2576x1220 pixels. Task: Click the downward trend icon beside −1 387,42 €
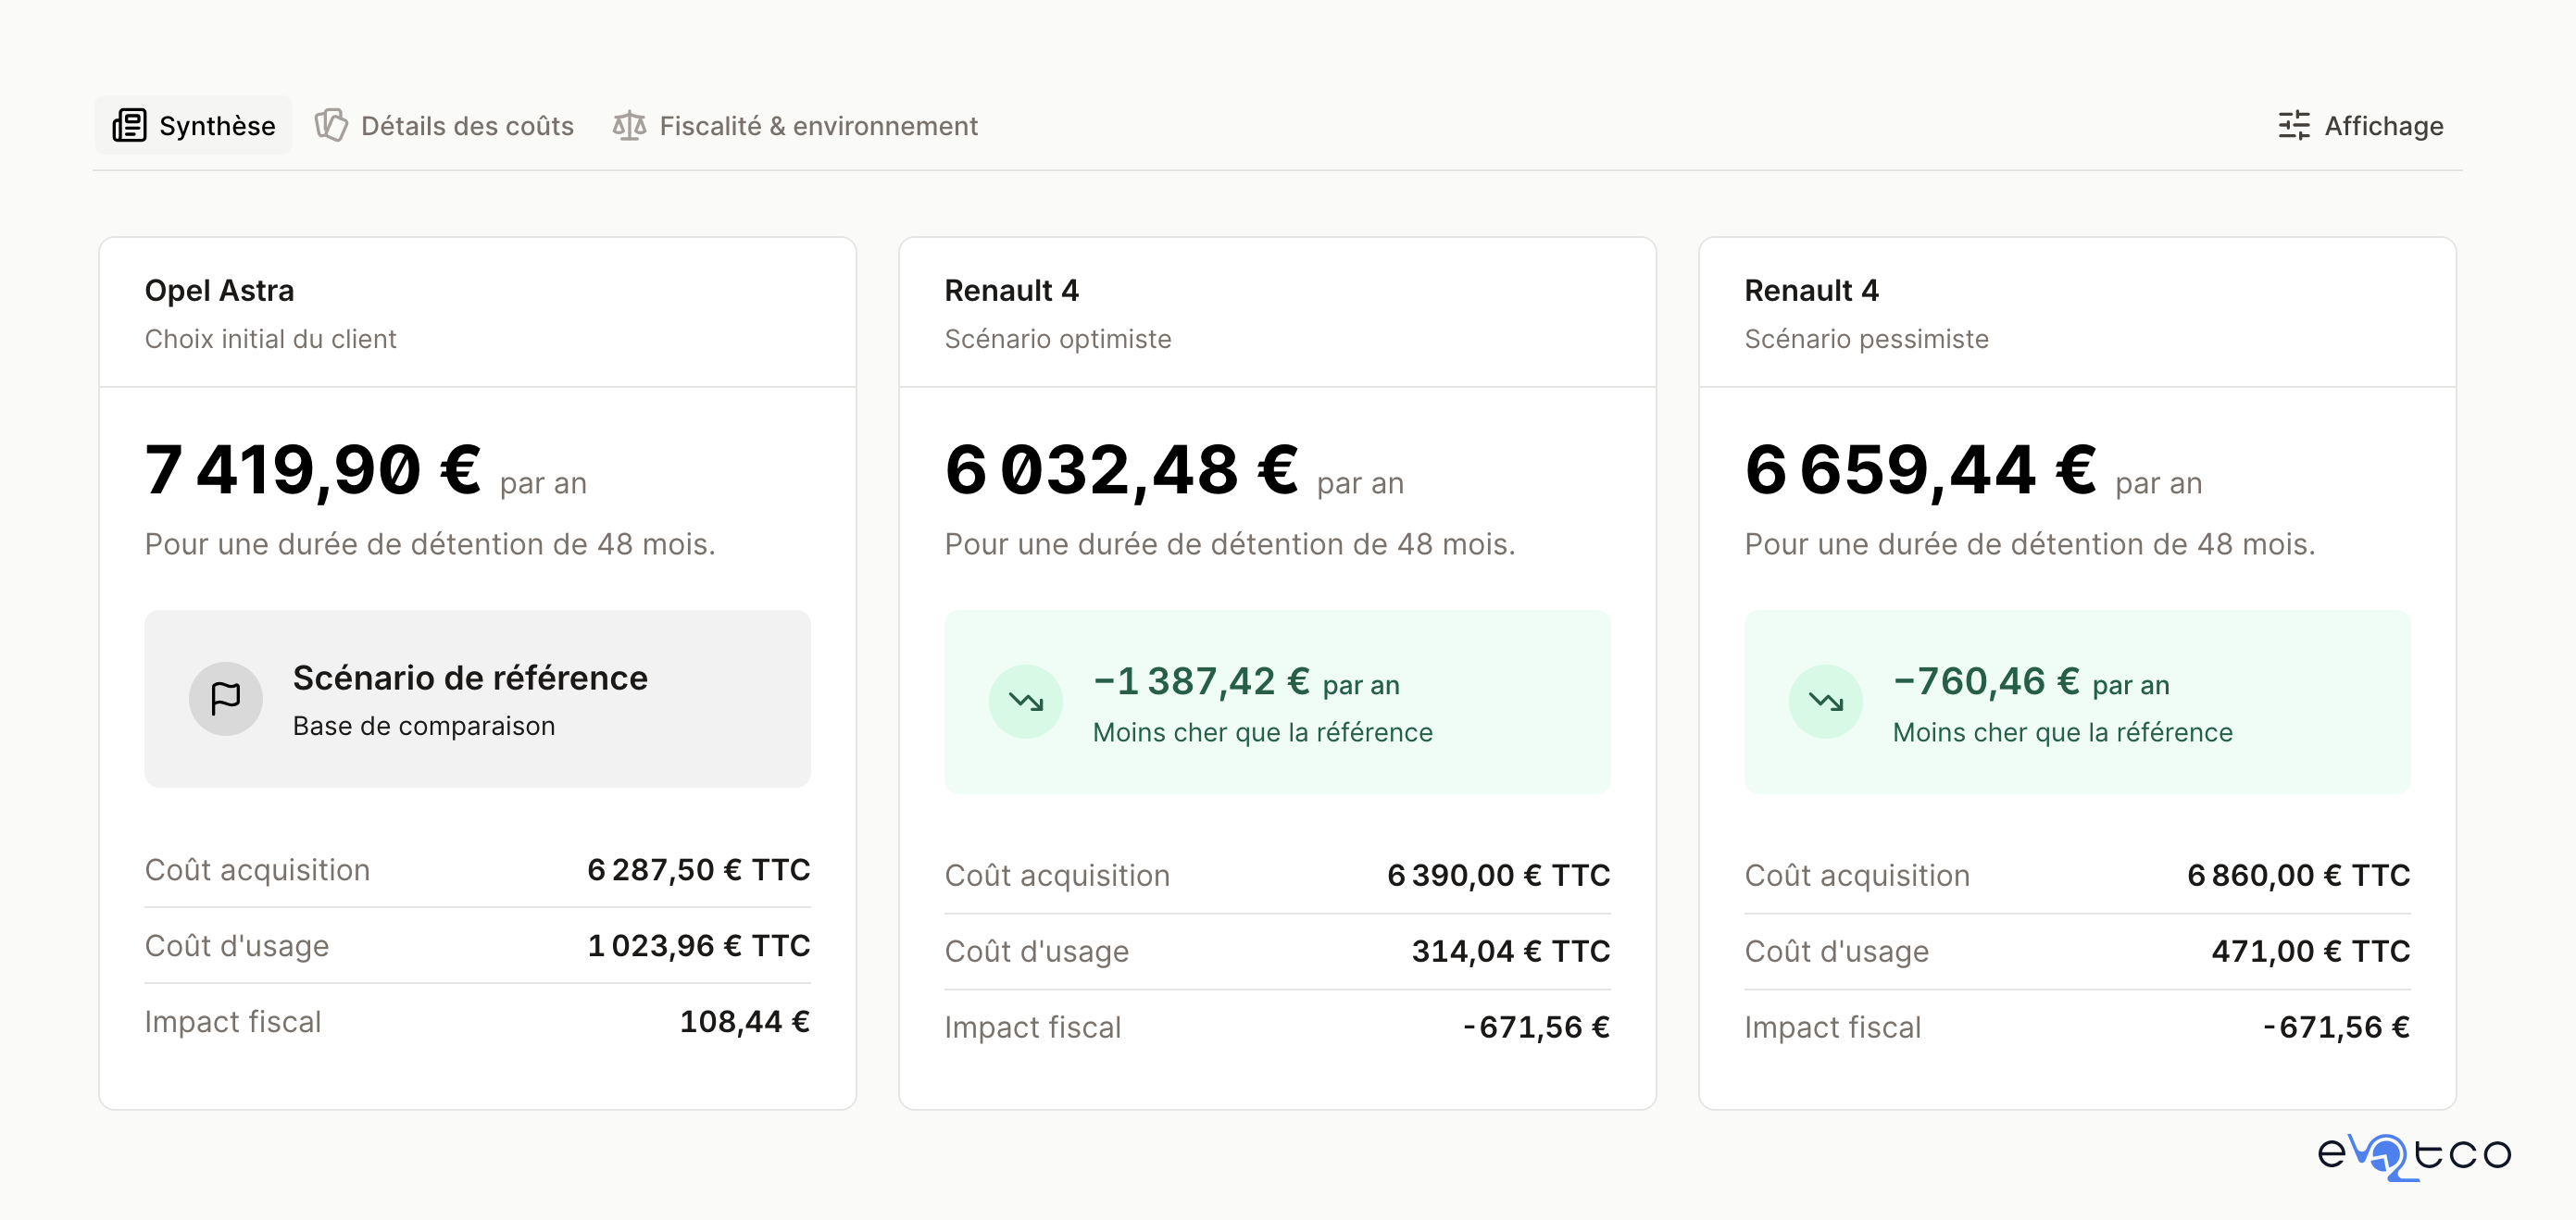pos(1026,701)
